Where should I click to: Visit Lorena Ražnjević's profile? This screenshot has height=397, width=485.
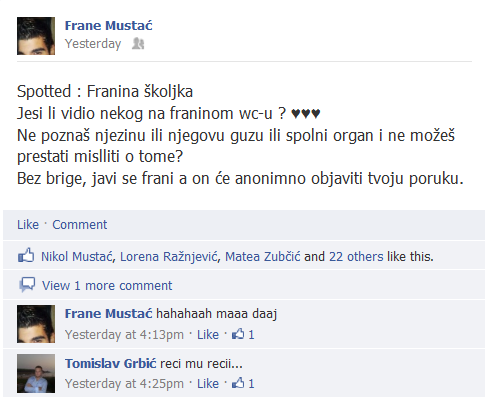tap(168, 257)
